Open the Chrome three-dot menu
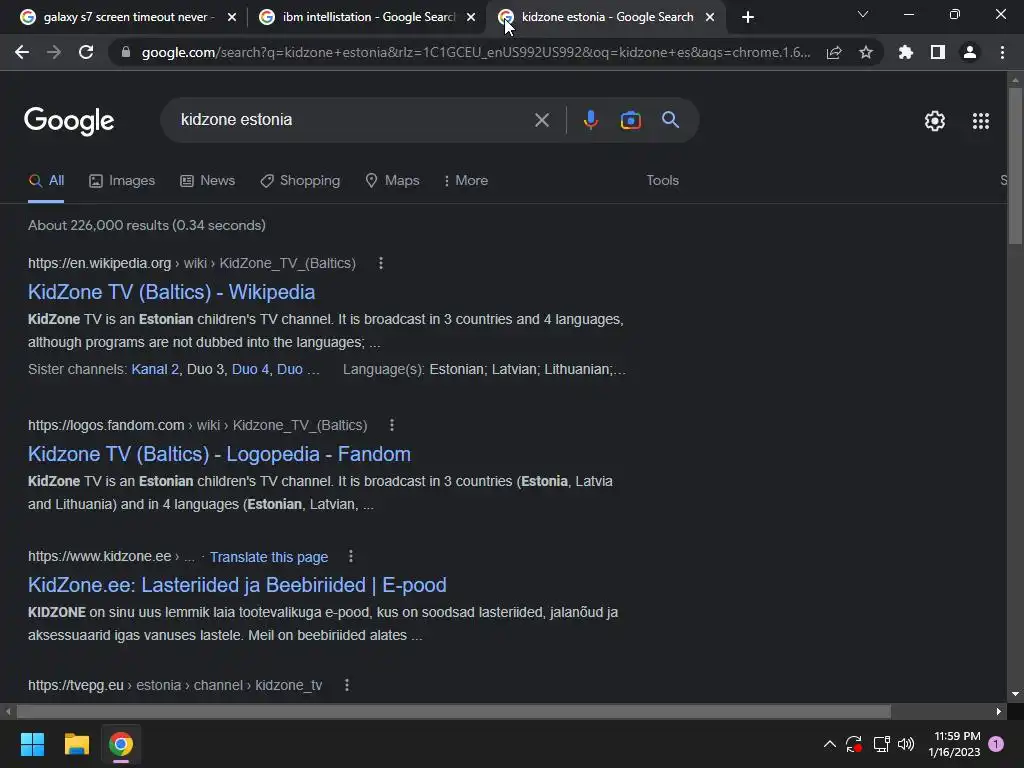 click(1002, 52)
